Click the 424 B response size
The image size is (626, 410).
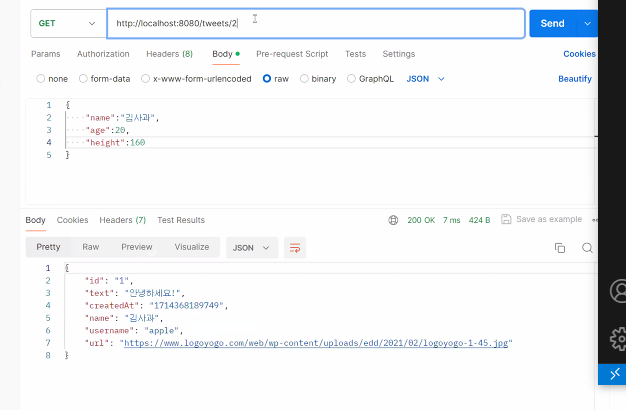tap(479, 220)
